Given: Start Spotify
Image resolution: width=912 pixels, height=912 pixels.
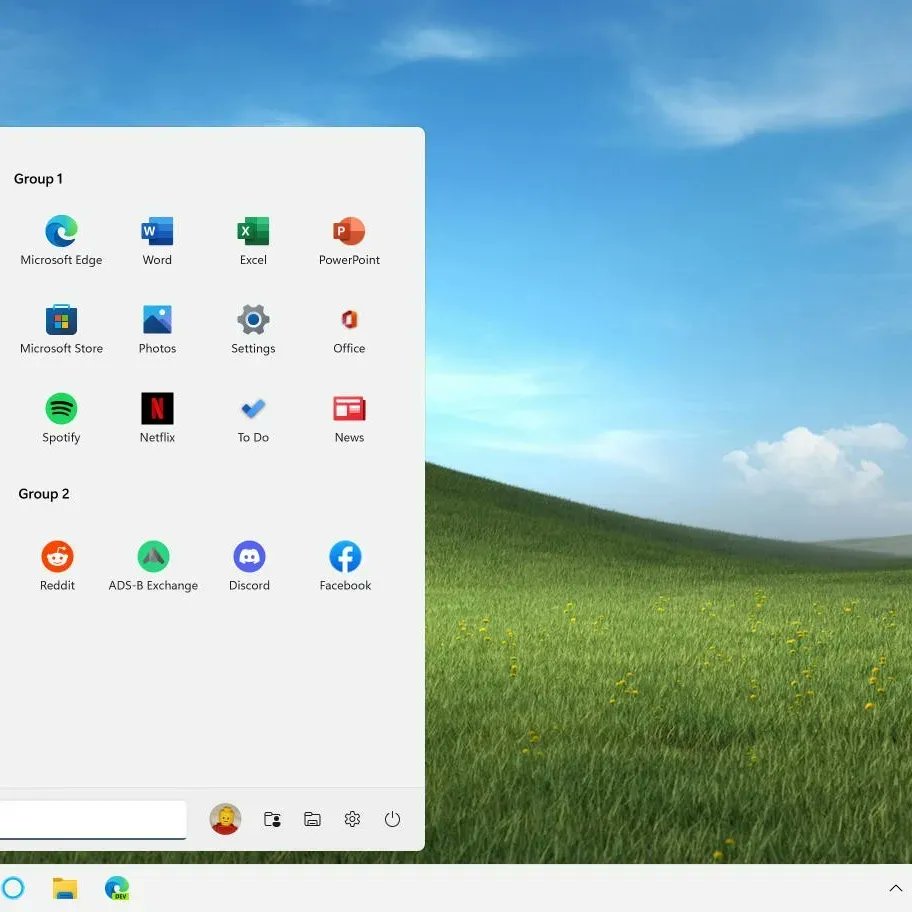Looking at the screenshot, I should pyautogui.click(x=61, y=408).
